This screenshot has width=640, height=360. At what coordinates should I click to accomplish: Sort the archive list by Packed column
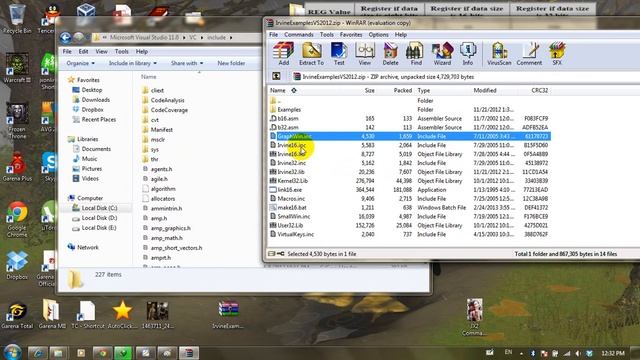click(402, 90)
